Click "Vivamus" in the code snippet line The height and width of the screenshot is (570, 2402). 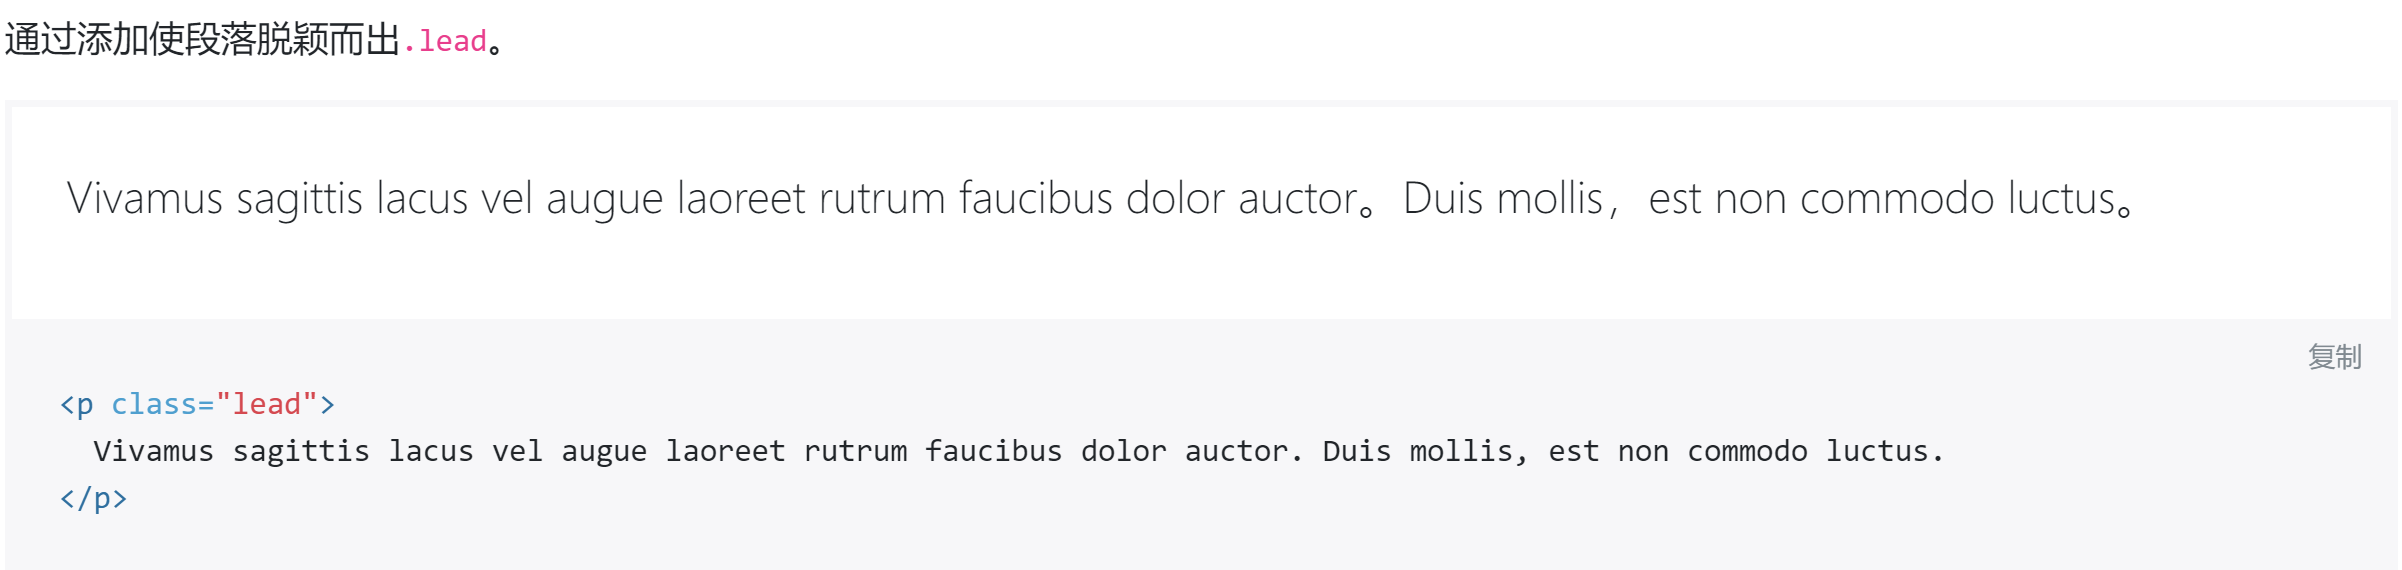pos(153,451)
